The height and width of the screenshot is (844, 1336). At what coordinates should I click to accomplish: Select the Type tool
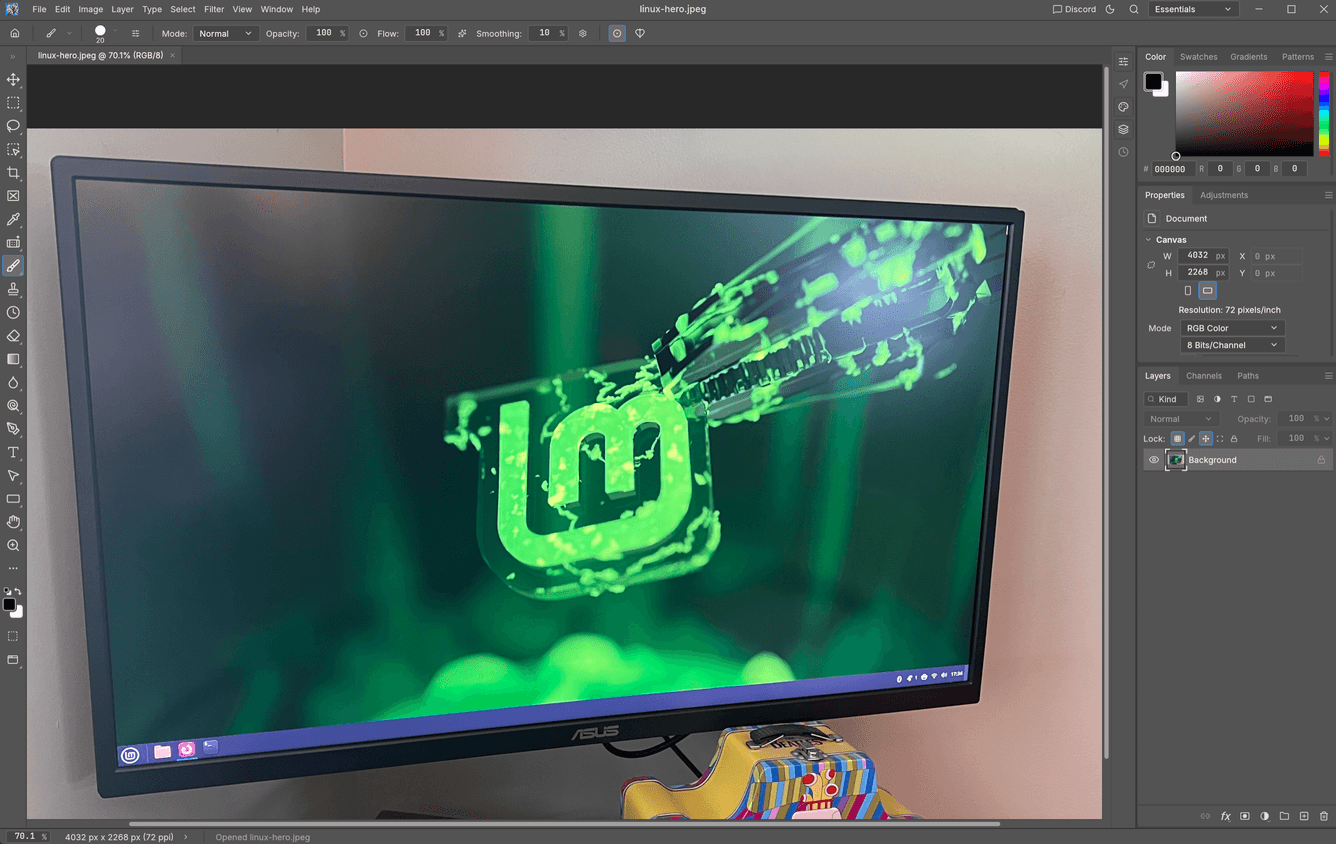pos(13,453)
